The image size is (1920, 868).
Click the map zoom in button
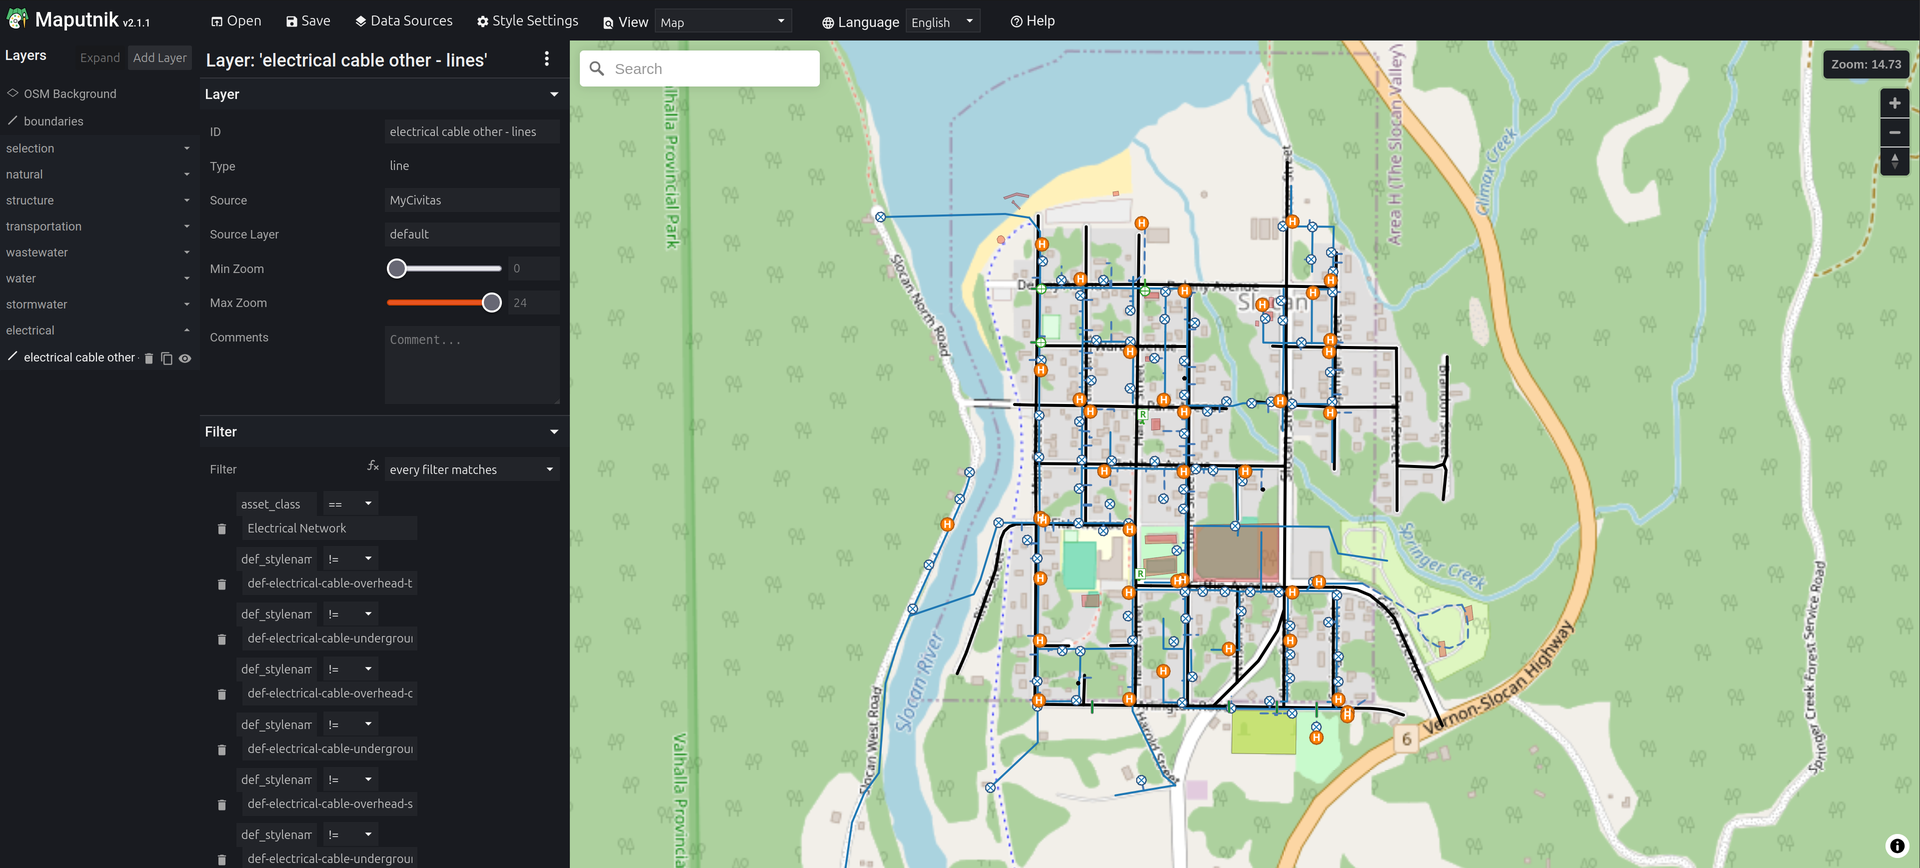coord(1894,104)
